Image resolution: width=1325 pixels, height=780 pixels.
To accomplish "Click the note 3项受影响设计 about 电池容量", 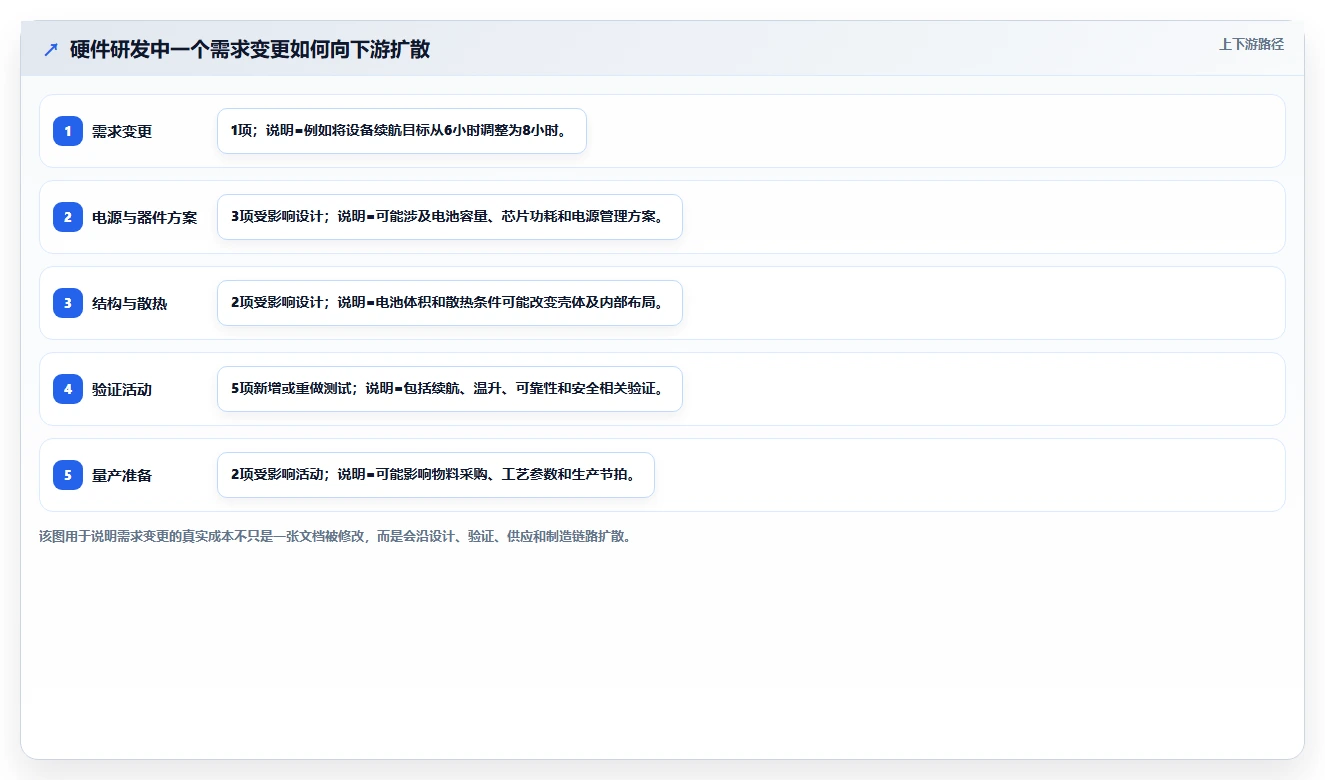I will pyautogui.click(x=450, y=217).
